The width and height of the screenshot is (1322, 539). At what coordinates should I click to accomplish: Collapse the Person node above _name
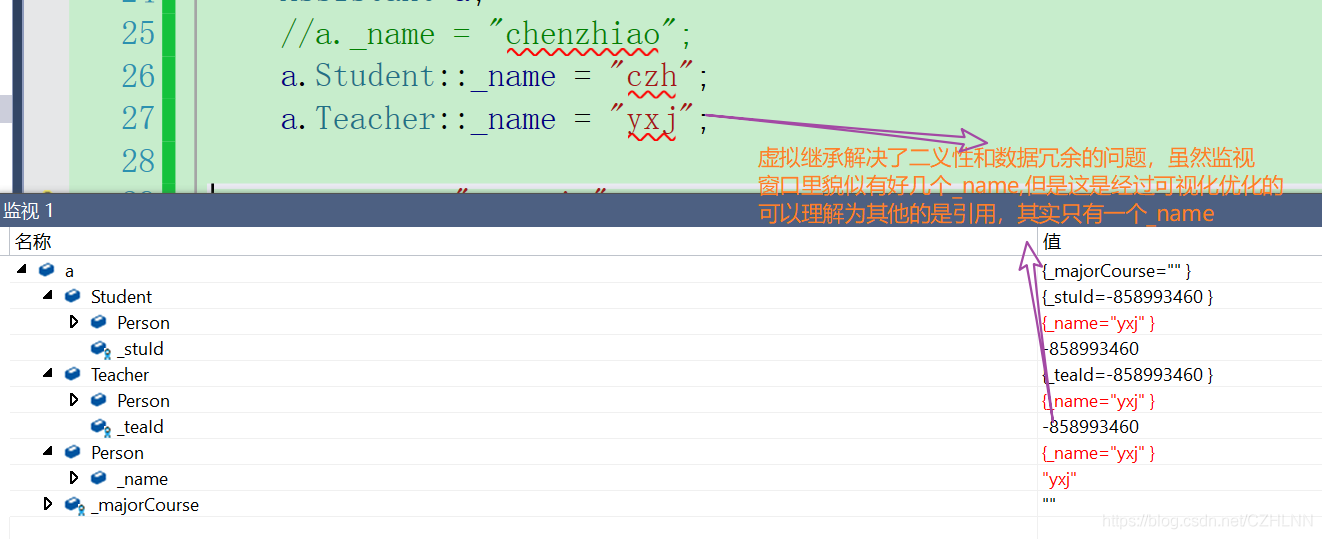tap(48, 452)
